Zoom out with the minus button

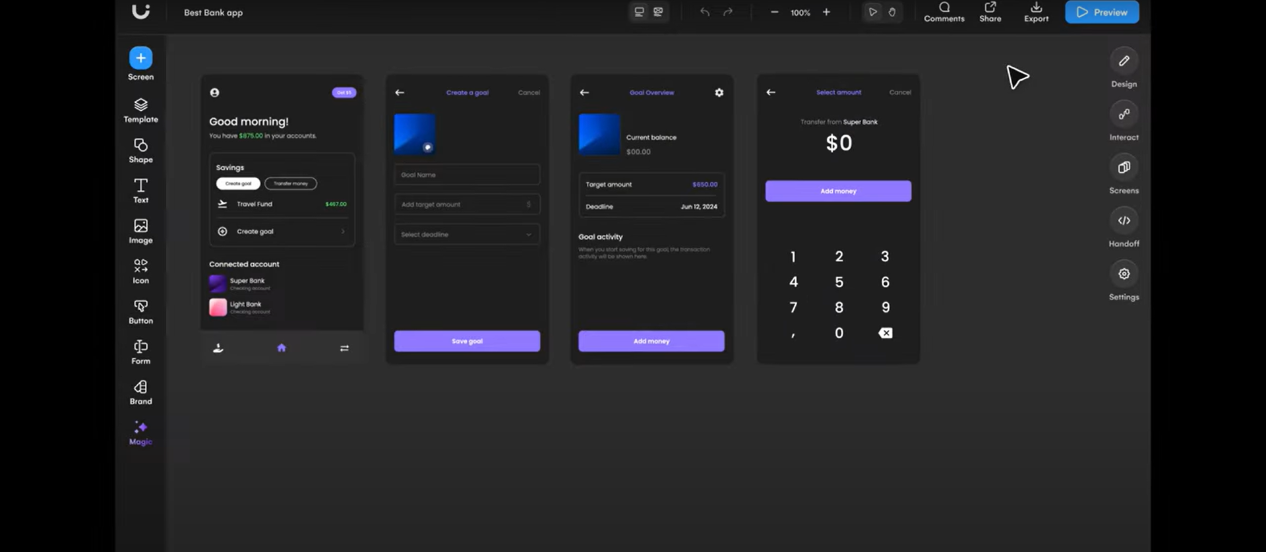(x=774, y=12)
